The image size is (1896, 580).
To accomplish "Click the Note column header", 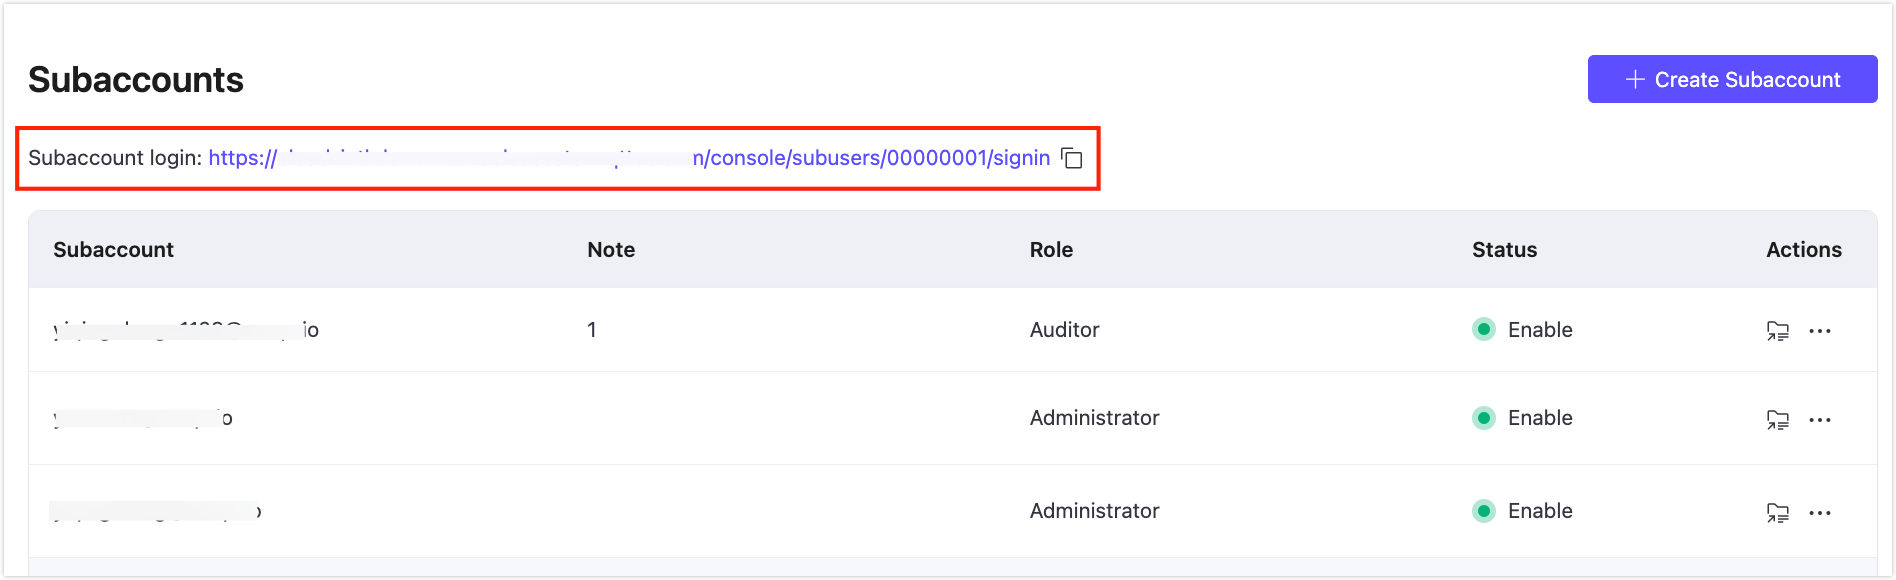I will click(611, 250).
